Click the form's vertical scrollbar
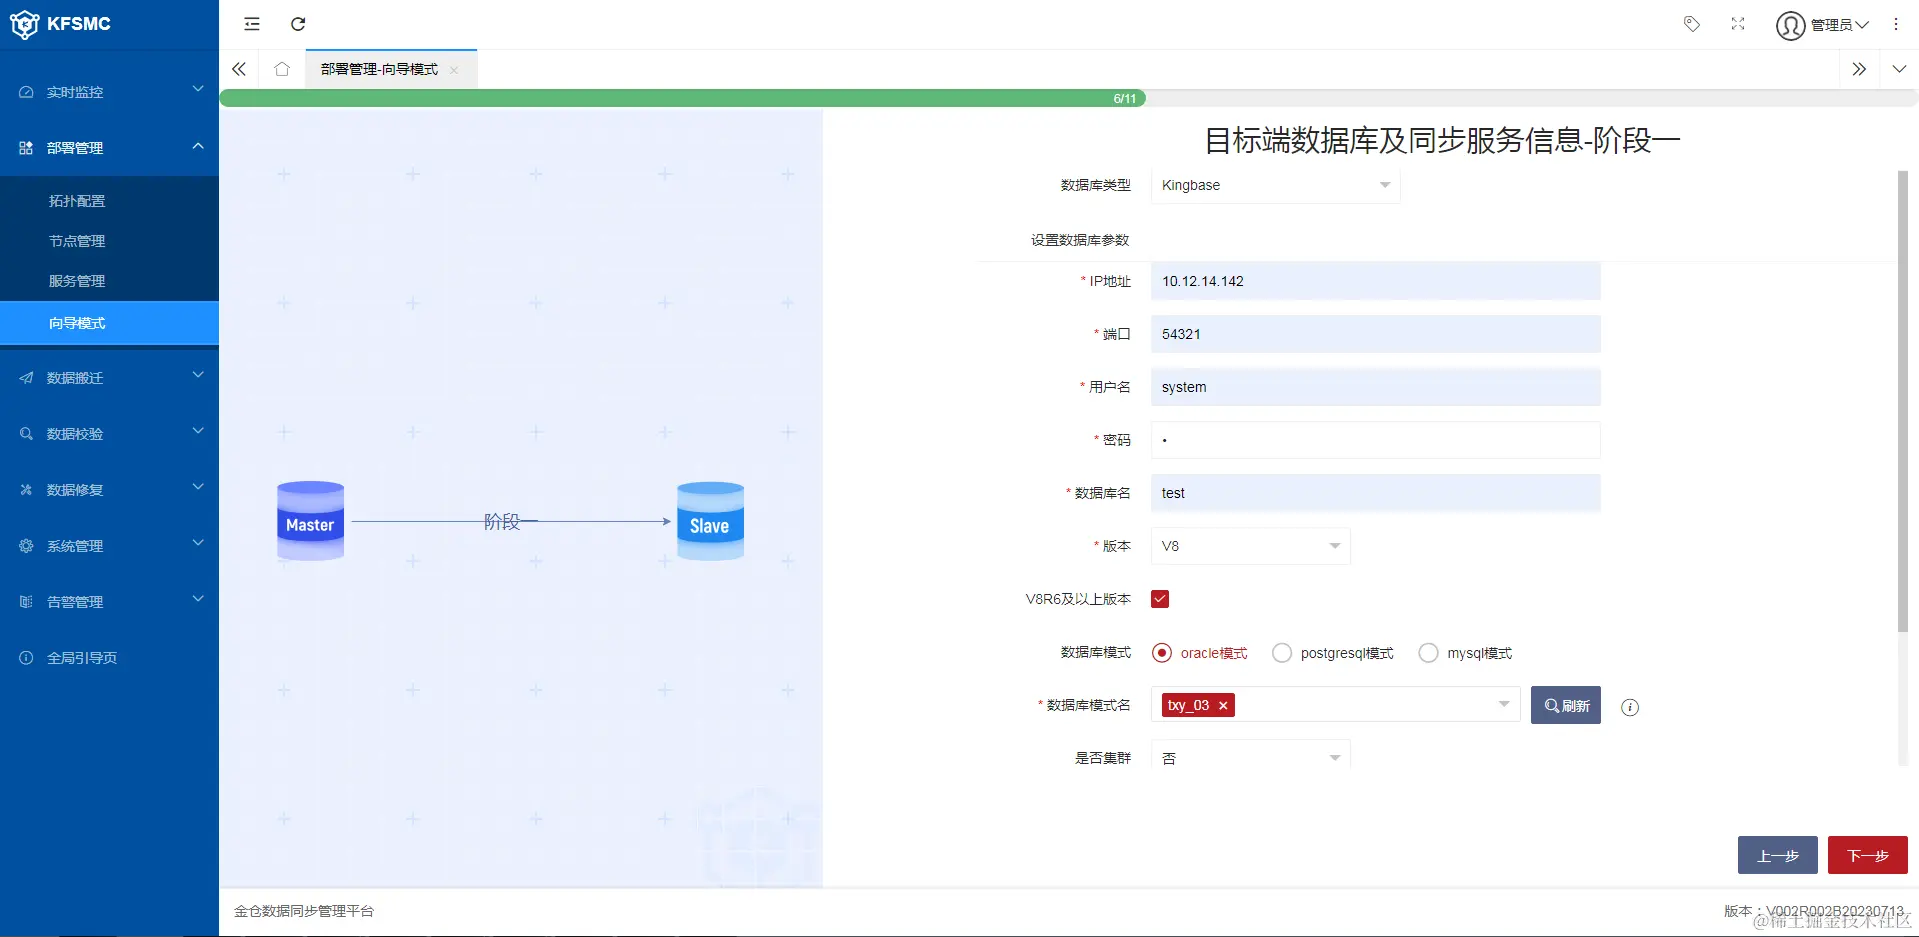1919x937 pixels. (1903, 400)
